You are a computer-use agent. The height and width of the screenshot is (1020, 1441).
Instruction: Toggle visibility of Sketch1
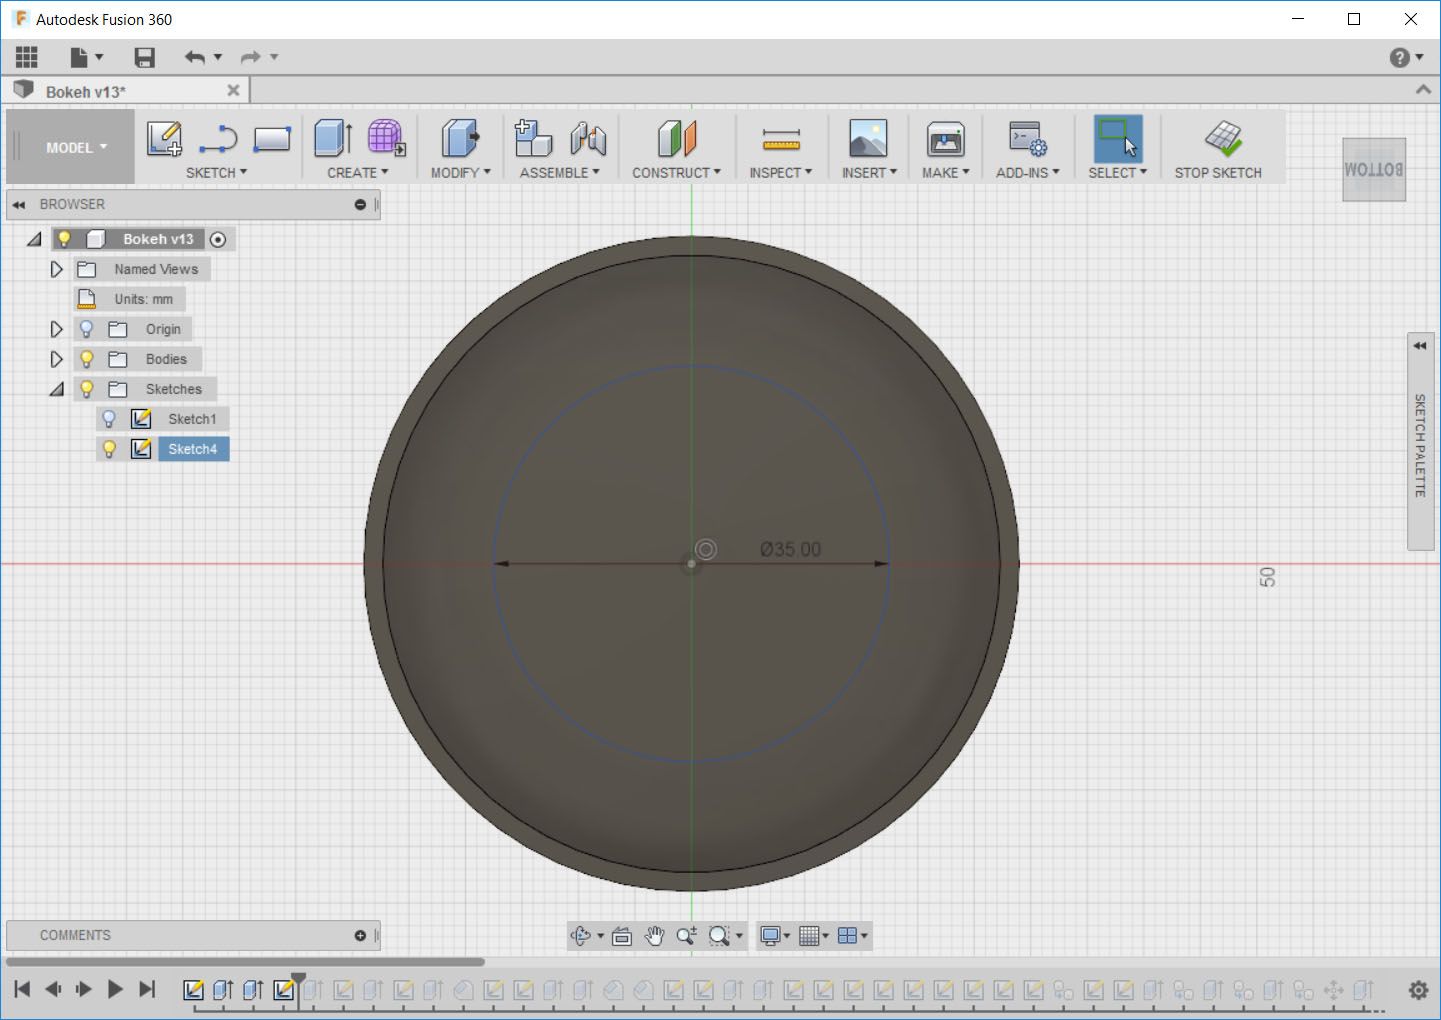coord(110,419)
